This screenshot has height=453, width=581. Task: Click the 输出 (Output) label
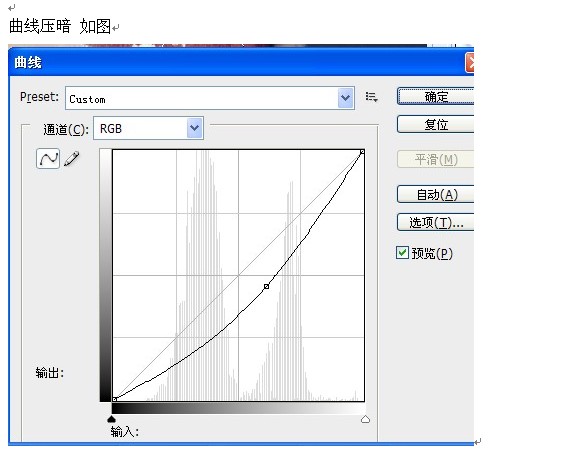pyautogui.click(x=50, y=373)
